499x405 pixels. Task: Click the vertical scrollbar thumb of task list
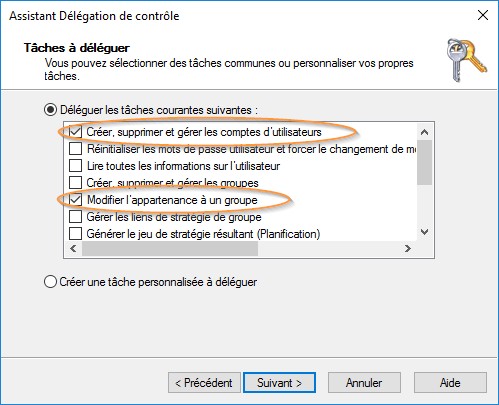point(424,162)
